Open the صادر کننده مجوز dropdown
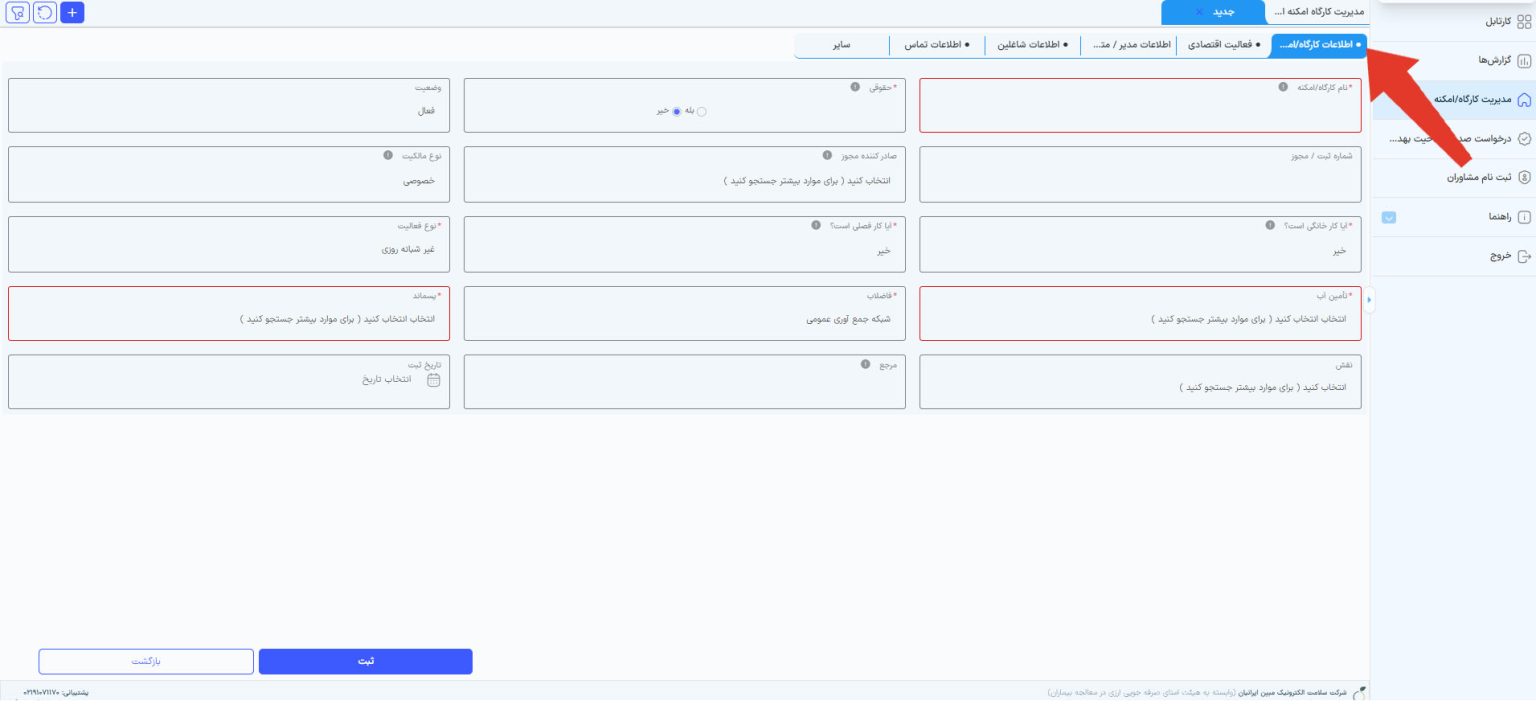This screenshot has width=1536, height=705. [x=685, y=174]
